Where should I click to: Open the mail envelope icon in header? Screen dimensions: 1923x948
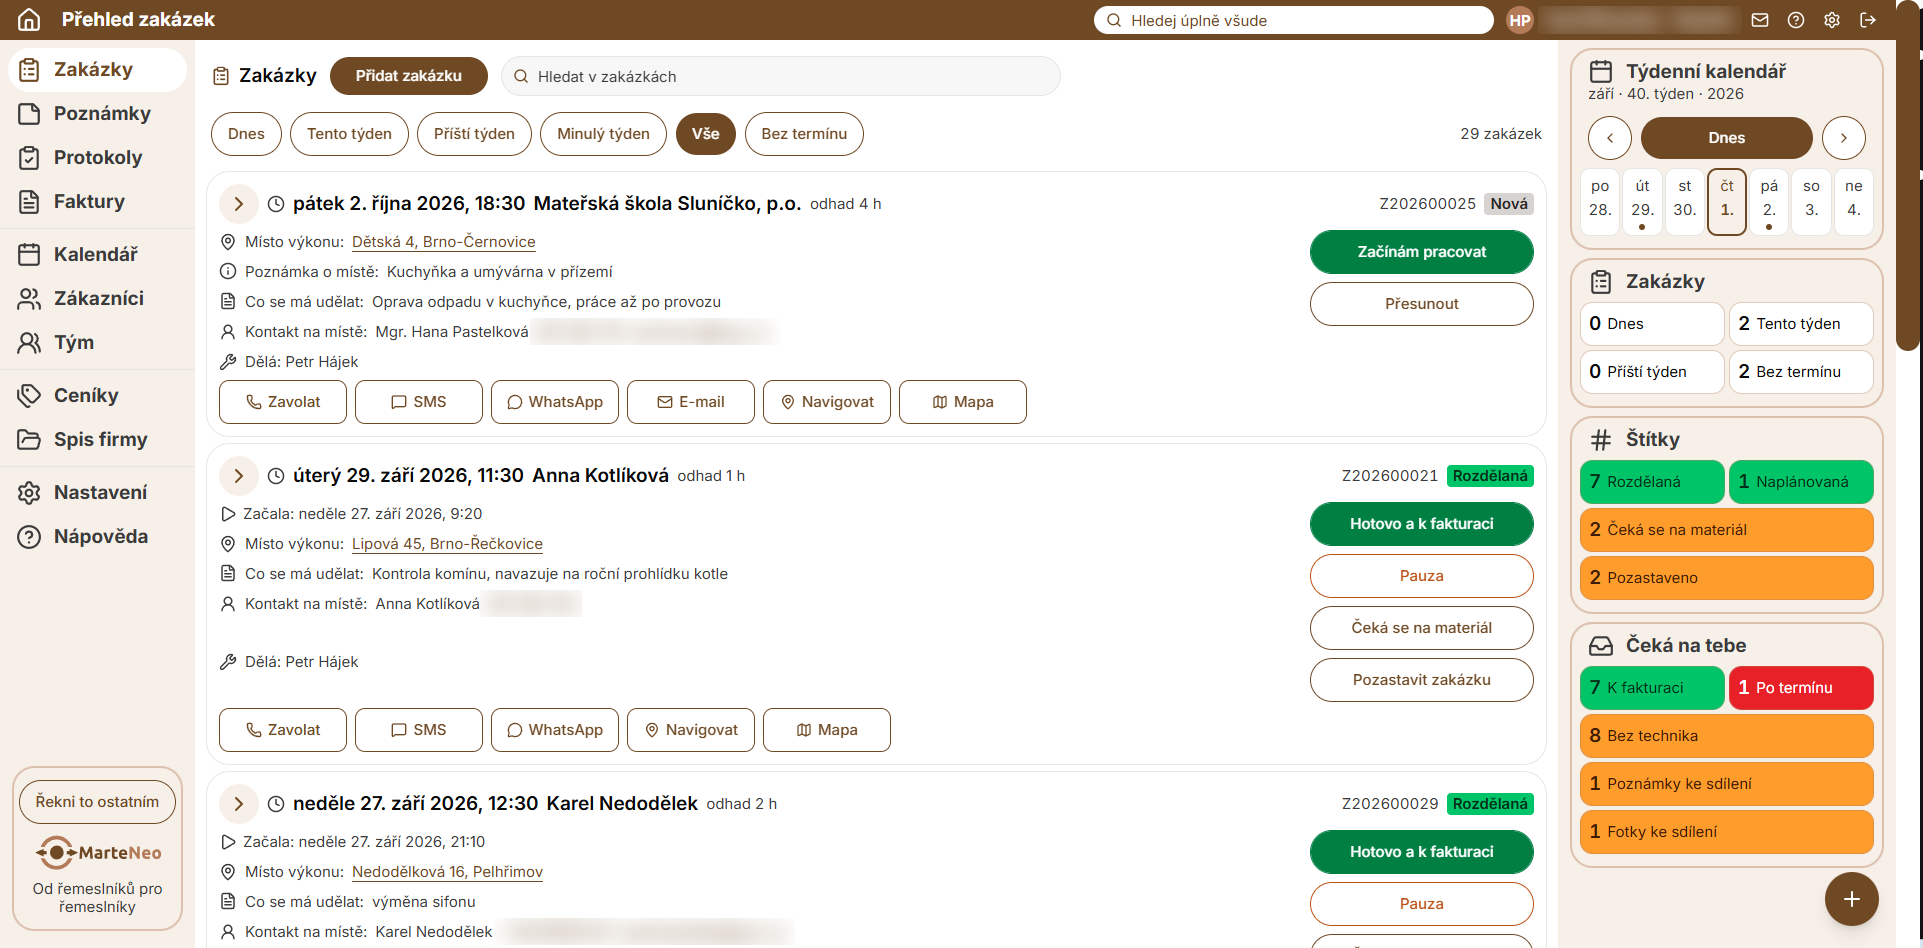pos(1760,20)
